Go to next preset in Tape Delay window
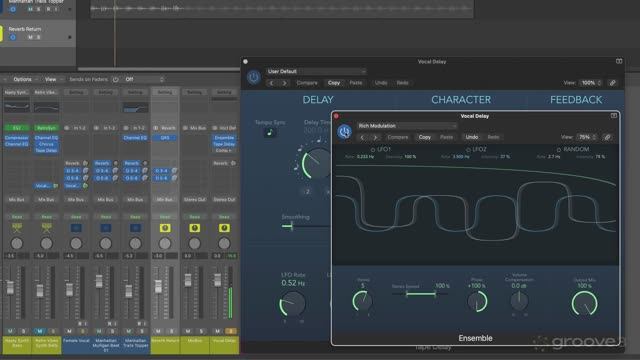 coord(284,83)
